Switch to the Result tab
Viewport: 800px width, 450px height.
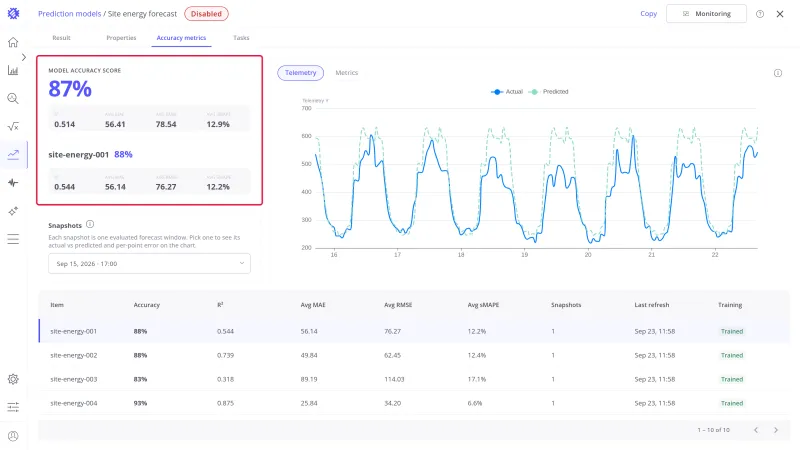(61, 38)
